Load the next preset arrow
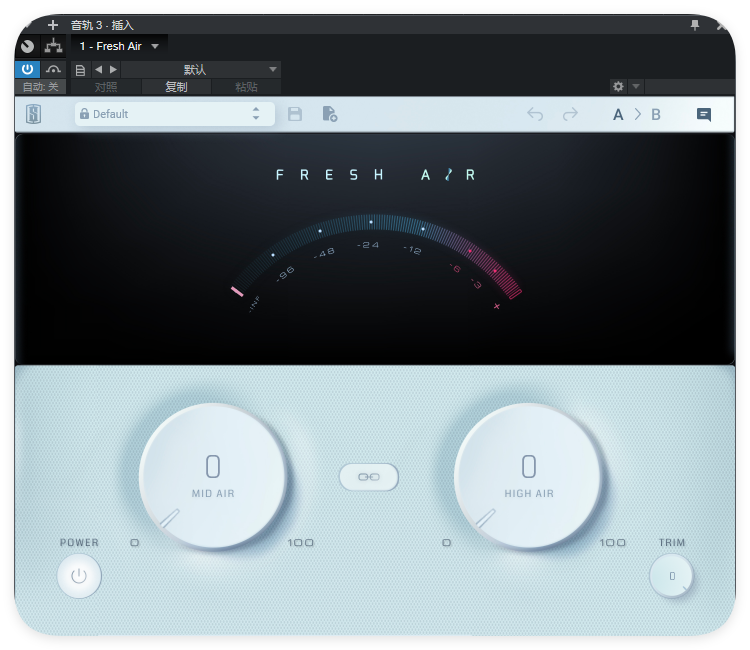The image size is (750, 650). [113, 69]
